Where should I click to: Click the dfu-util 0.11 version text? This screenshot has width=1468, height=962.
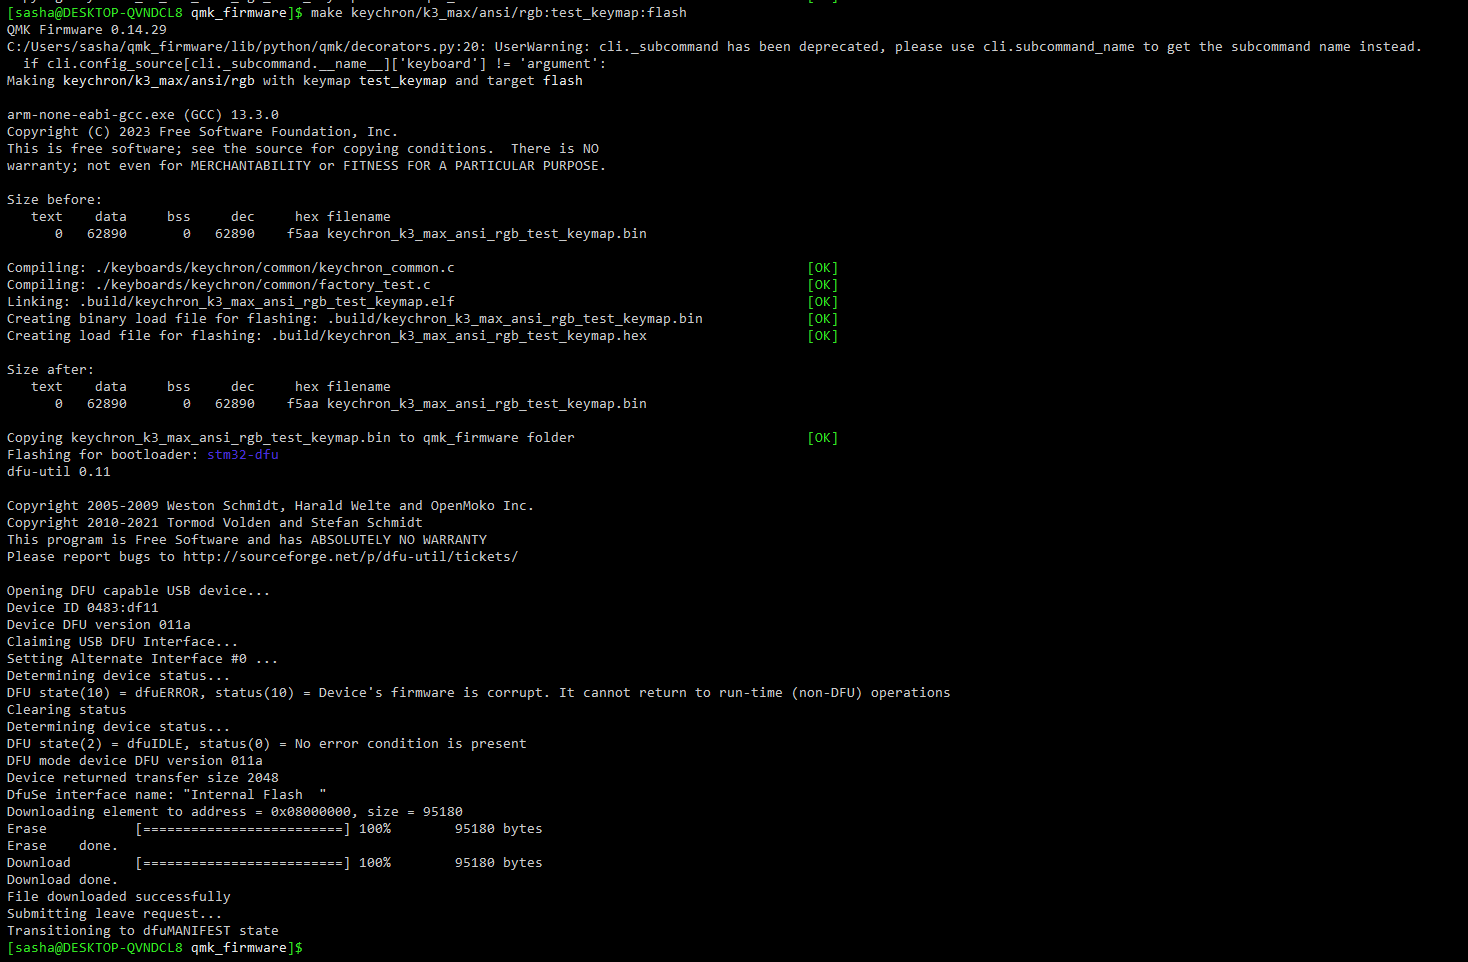(59, 471)
